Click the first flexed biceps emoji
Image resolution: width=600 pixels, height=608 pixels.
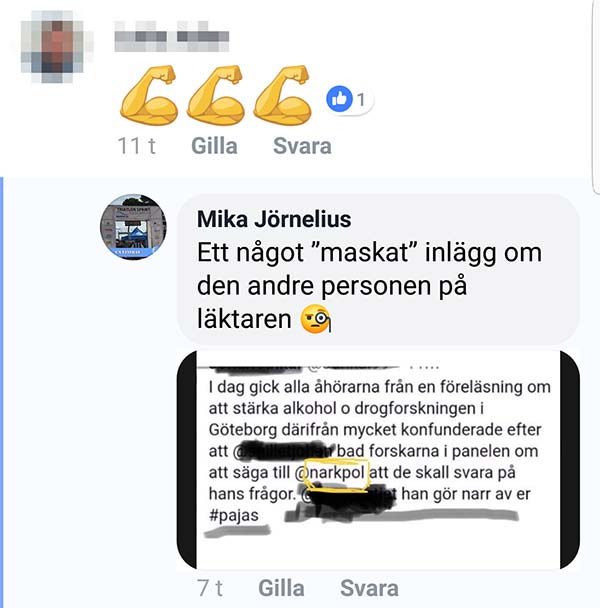point(148,95)
